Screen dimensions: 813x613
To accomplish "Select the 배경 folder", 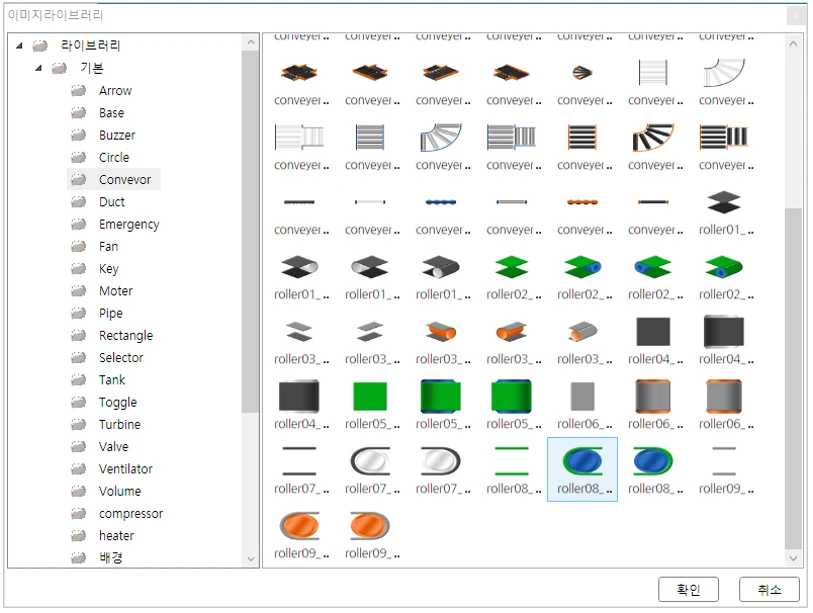I will coord(111,558).
